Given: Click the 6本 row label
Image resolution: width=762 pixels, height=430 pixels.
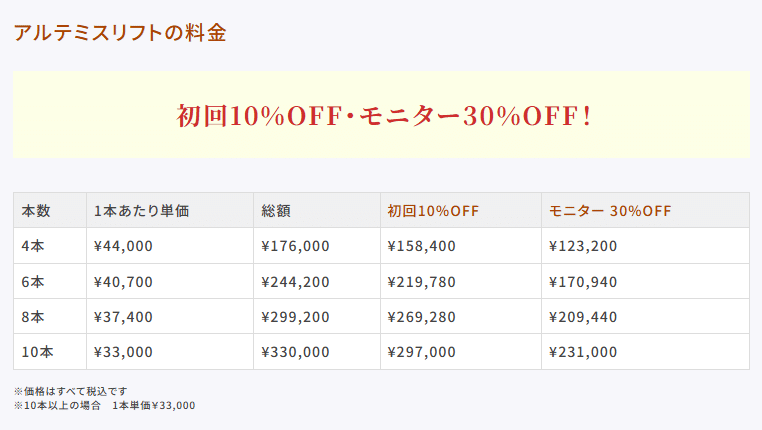Looking at the screenshot, I should (33, 281).
